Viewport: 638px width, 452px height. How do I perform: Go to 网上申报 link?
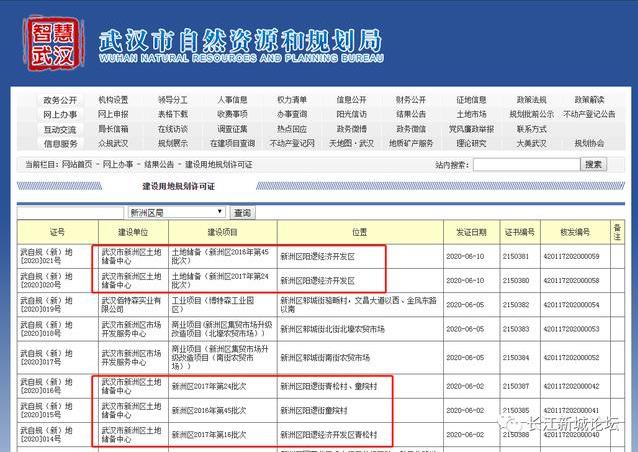point(113,114)
